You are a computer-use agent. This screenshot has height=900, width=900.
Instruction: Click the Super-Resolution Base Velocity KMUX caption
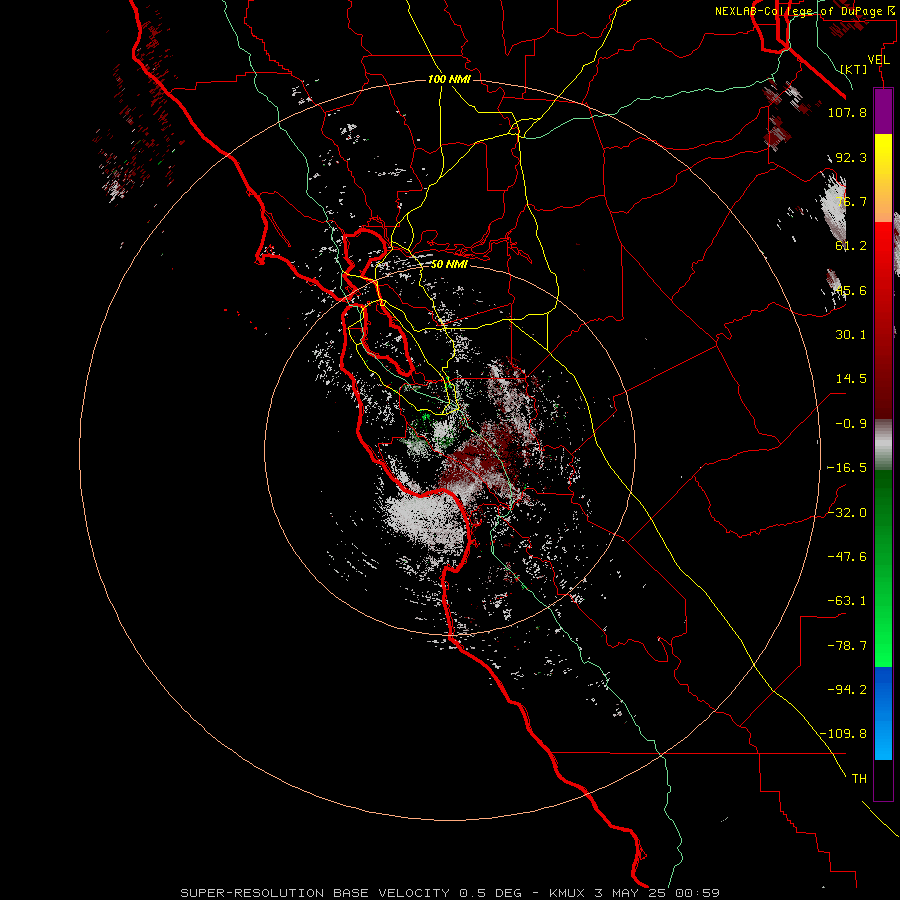pos(450,893)
